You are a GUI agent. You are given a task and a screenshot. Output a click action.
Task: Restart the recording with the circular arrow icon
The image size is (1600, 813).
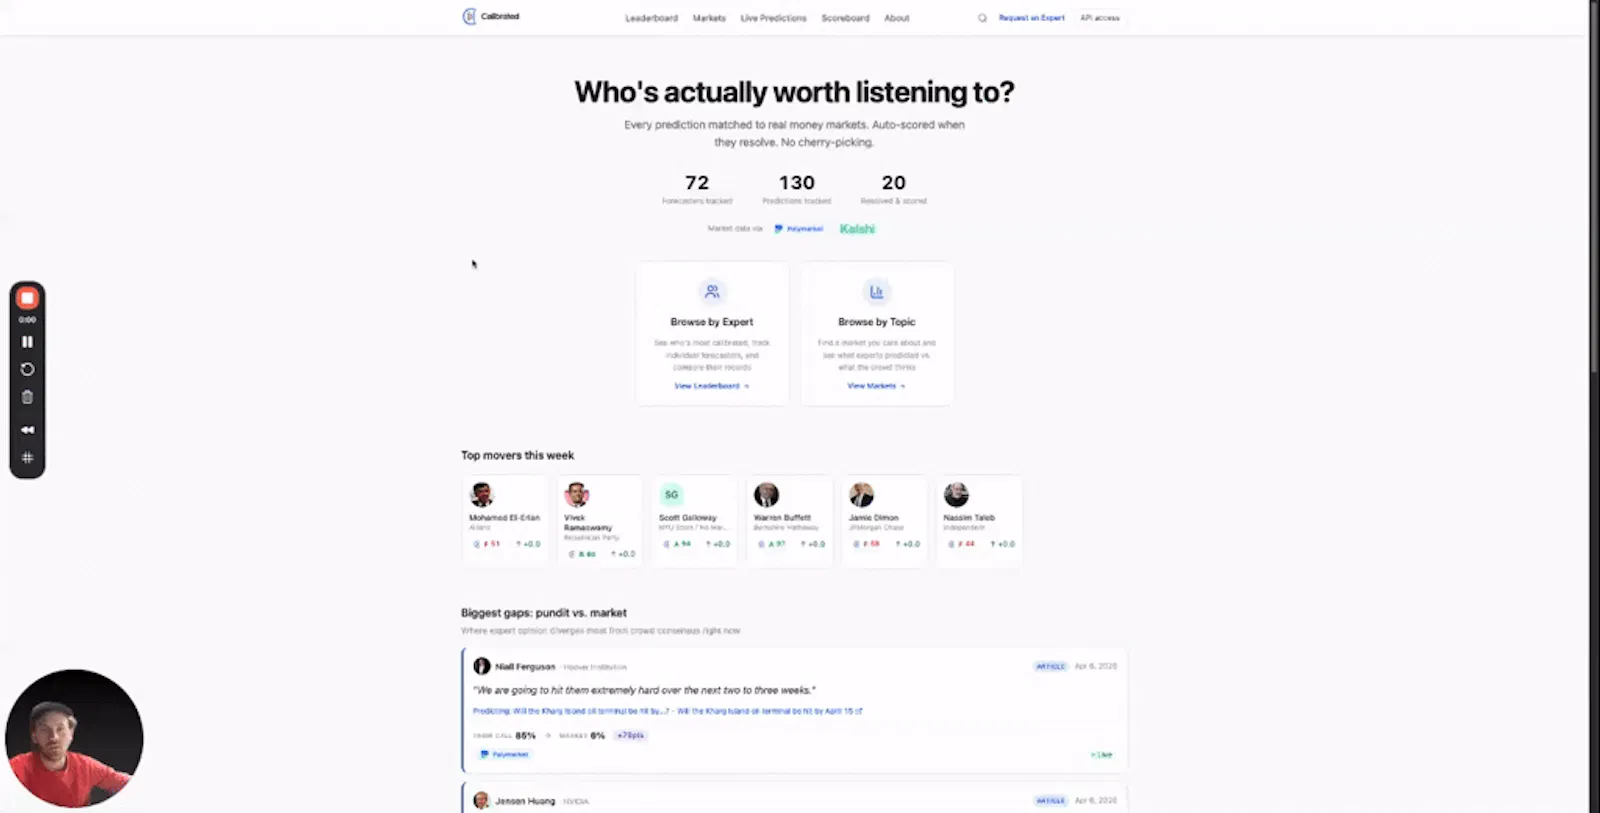click(x=27, y=369)
